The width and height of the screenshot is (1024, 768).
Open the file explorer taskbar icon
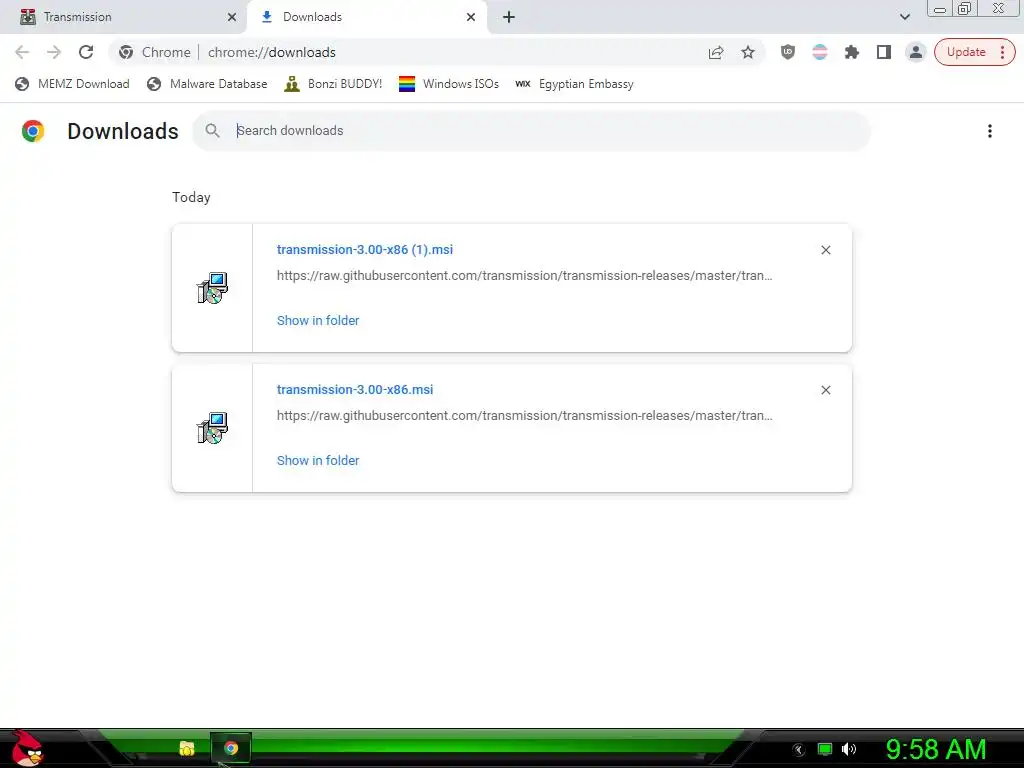click(187, 748)
